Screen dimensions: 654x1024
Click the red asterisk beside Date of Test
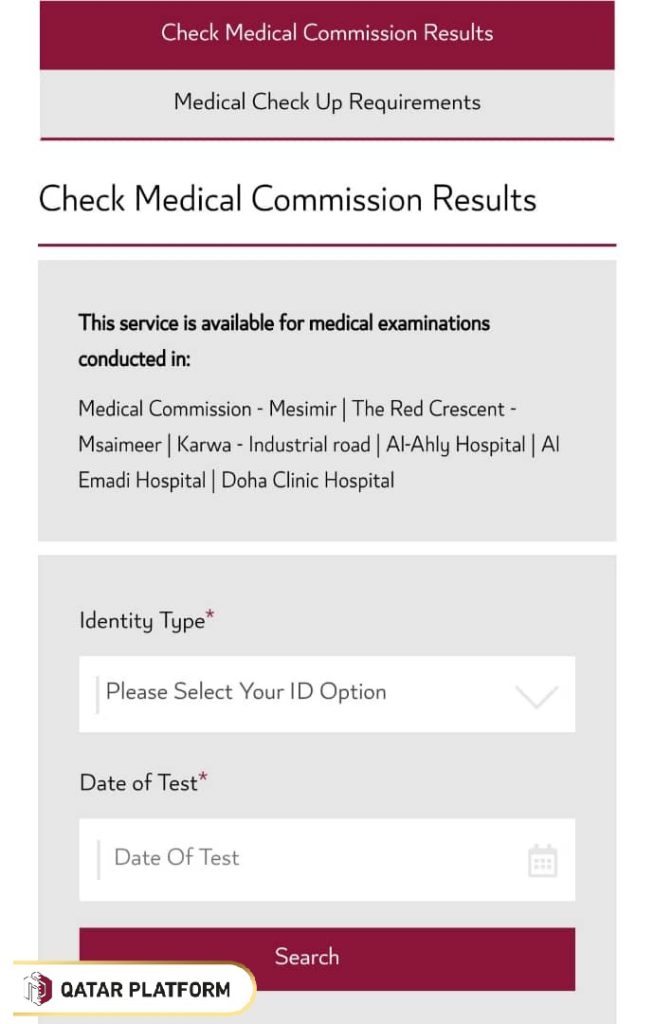pos(204,776)
